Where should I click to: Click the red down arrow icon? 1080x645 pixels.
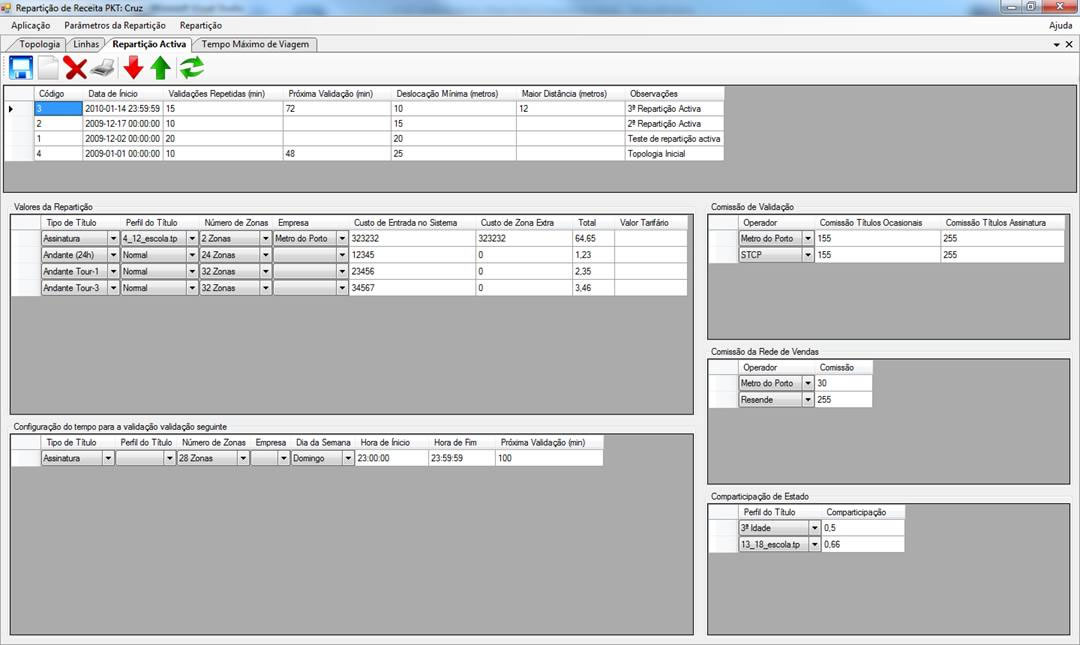click(133, 68)
